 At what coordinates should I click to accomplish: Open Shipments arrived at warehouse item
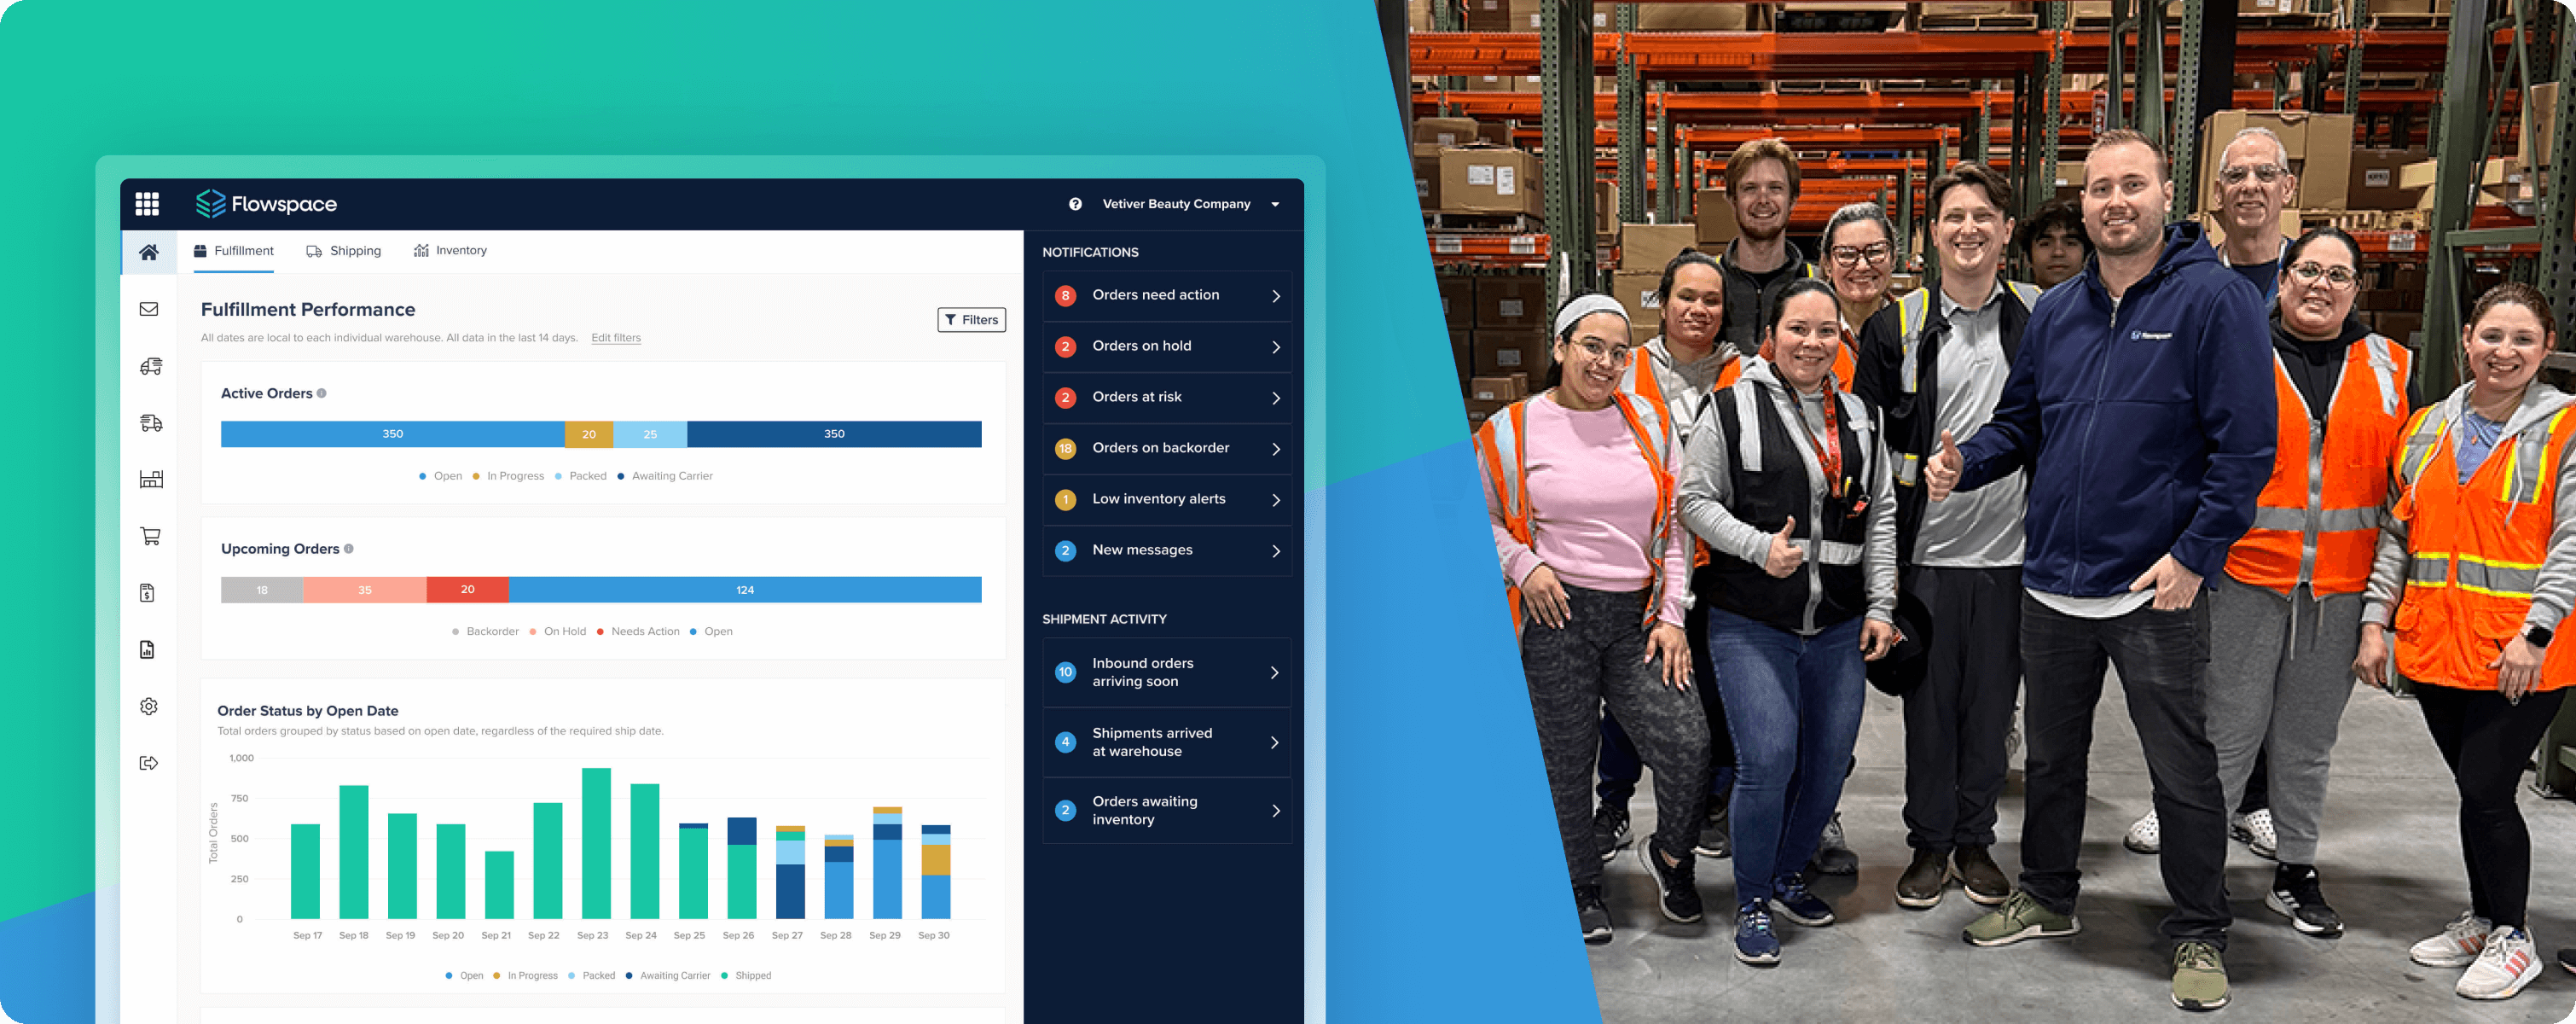coord(1167,742)
